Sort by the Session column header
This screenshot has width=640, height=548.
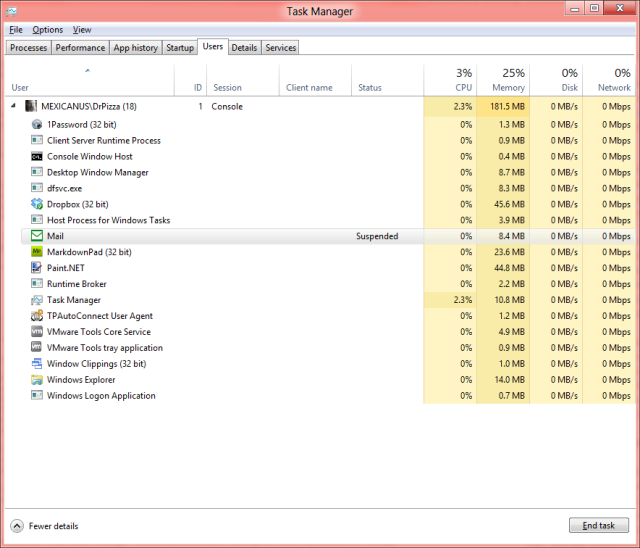pos(243,80)
